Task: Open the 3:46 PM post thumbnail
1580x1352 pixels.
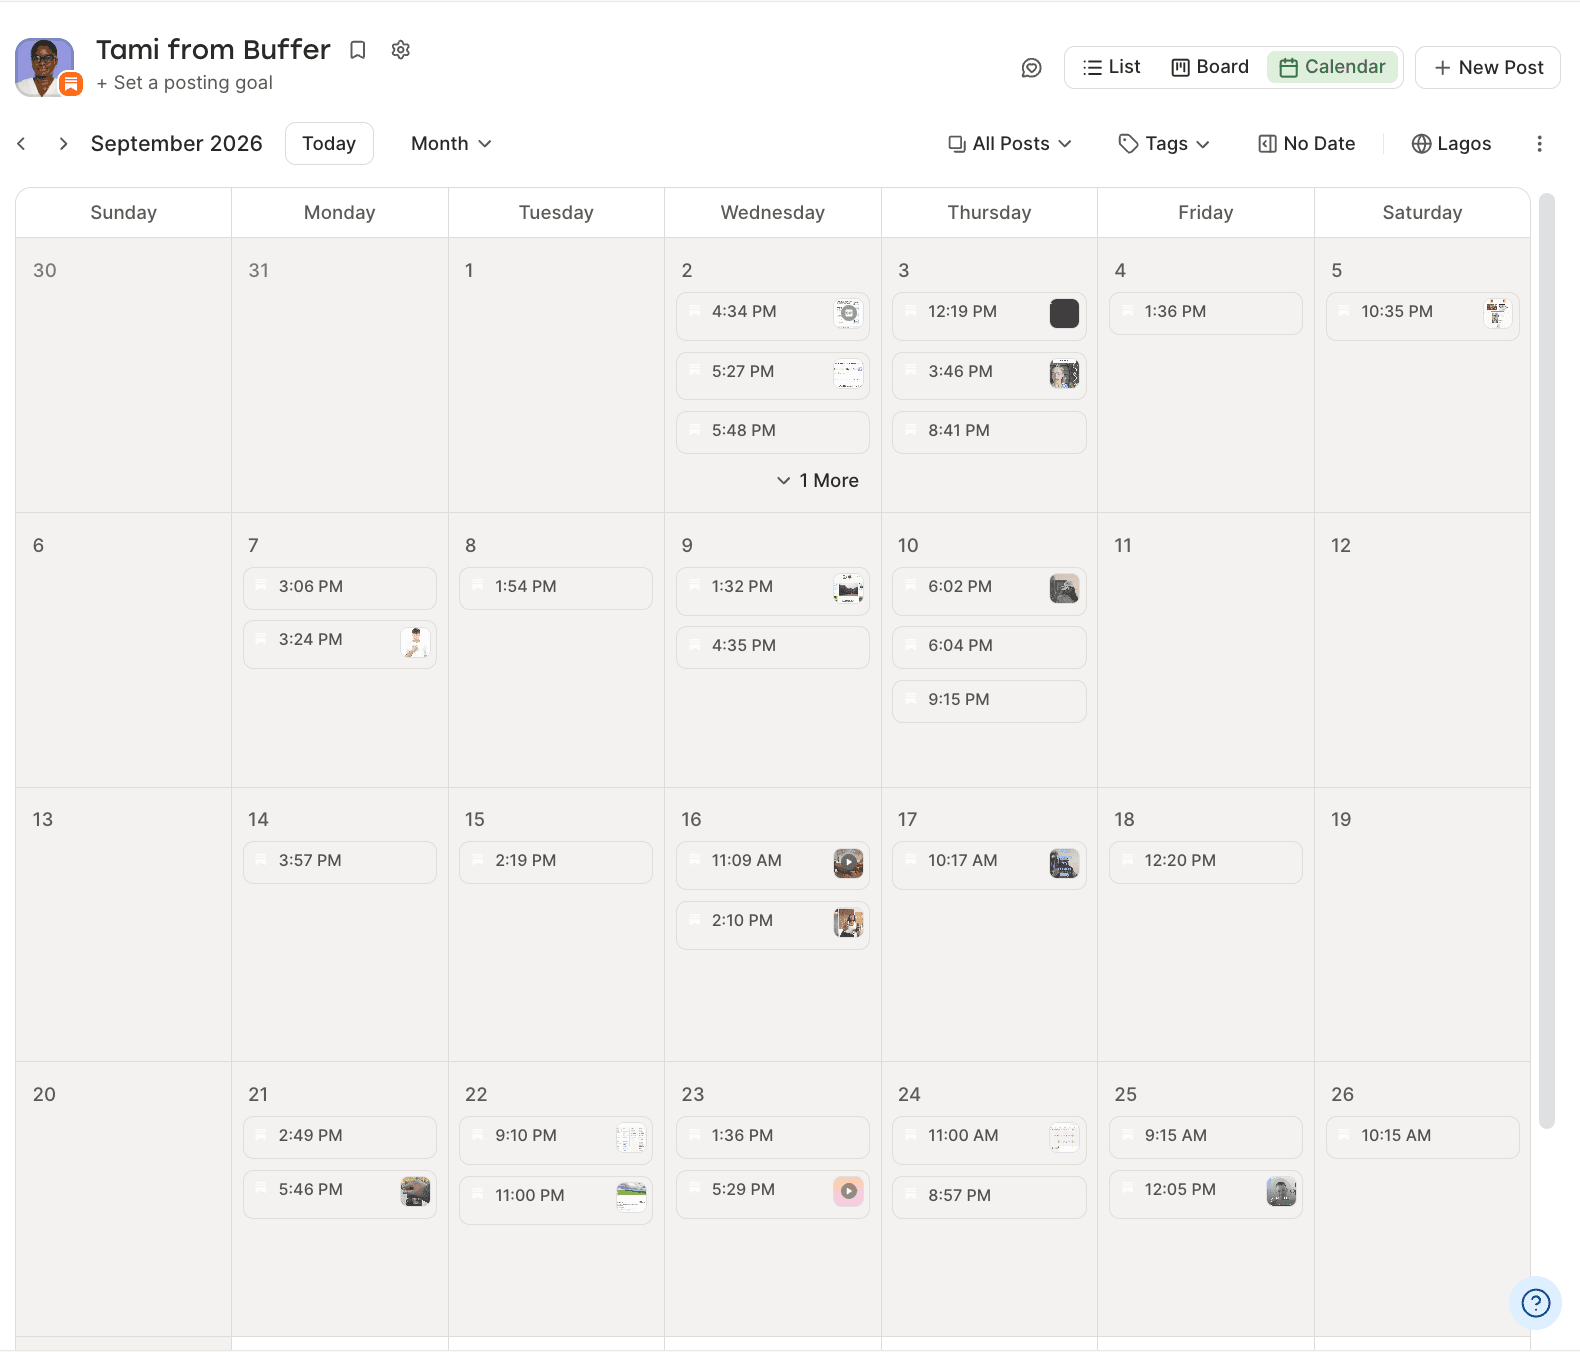Action: (x=1064, y=373)
